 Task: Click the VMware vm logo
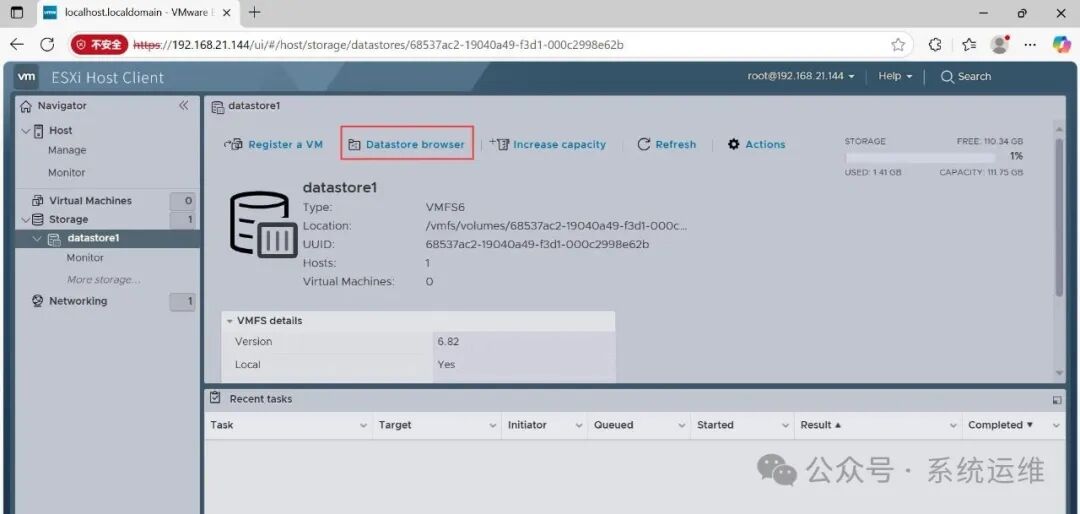point(26,77)
